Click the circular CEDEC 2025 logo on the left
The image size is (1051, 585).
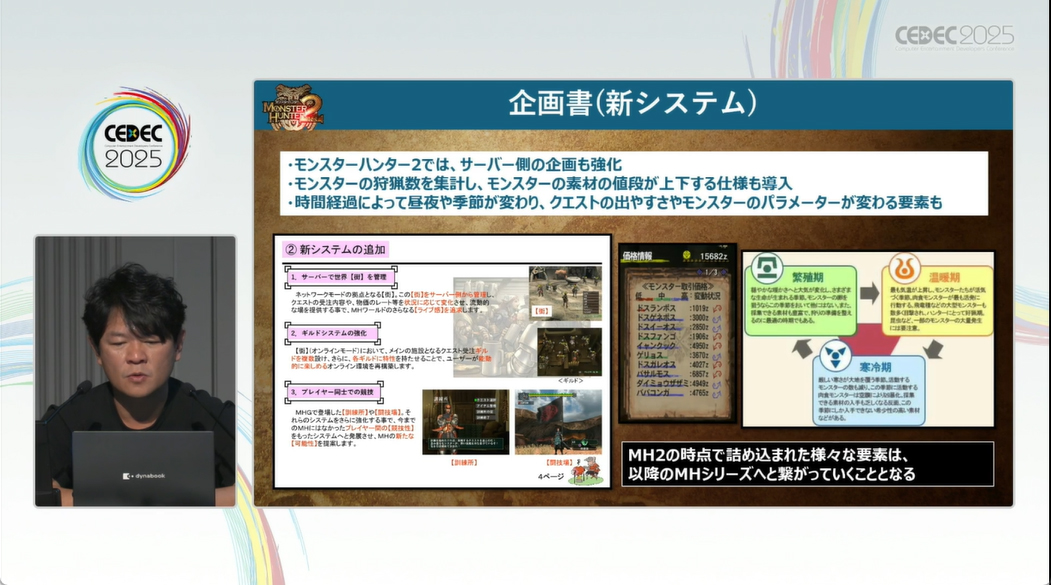pyautogui.click(x=134, y=145)
